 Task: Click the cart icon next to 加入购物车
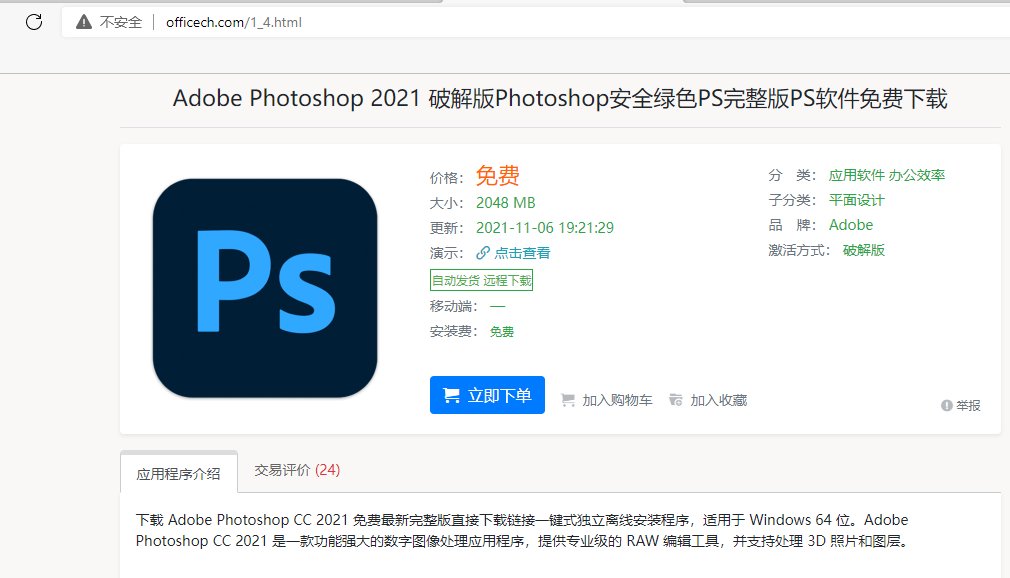[x=567, y=399]
